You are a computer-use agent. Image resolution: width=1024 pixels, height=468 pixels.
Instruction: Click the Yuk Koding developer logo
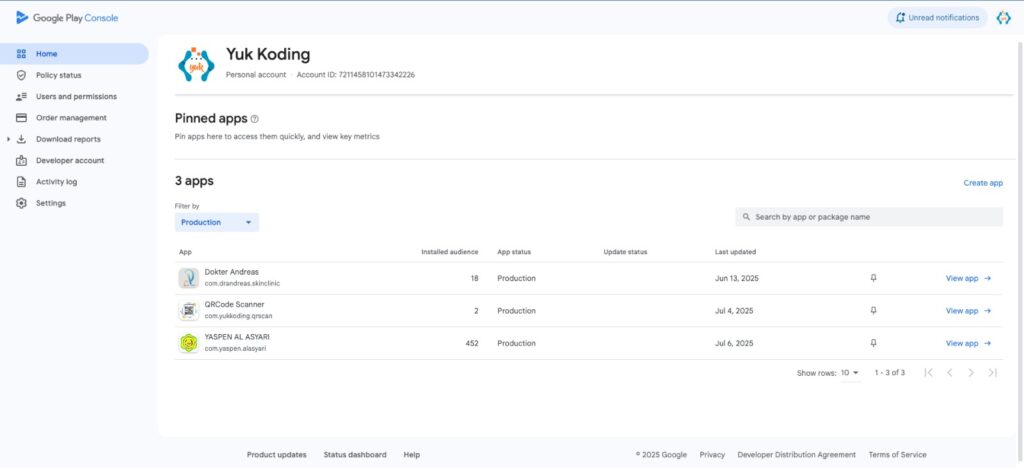click(x=196, y=64)
